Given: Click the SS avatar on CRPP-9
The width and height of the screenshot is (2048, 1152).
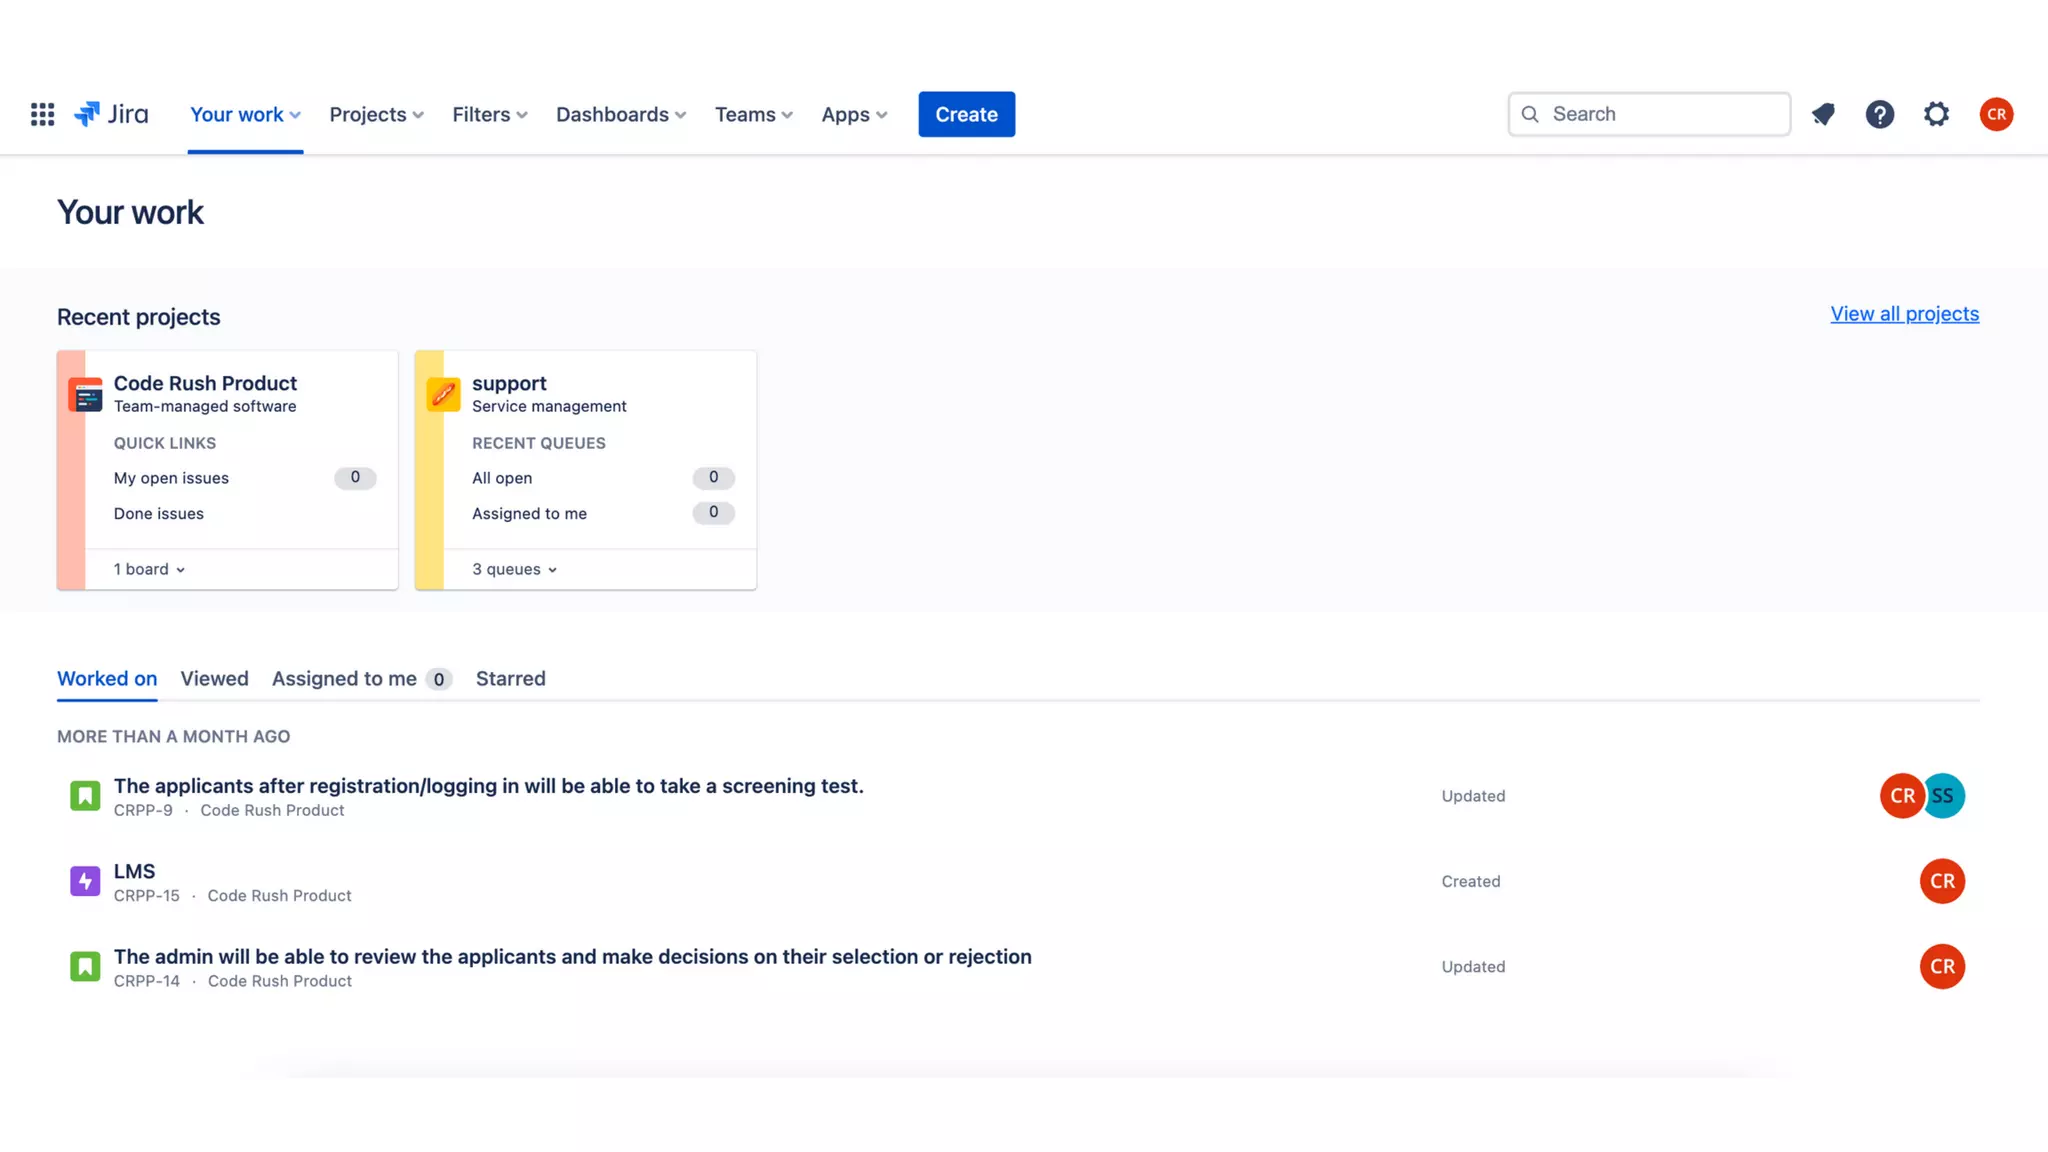Looking at the screenshot, I should (1948, 796).
